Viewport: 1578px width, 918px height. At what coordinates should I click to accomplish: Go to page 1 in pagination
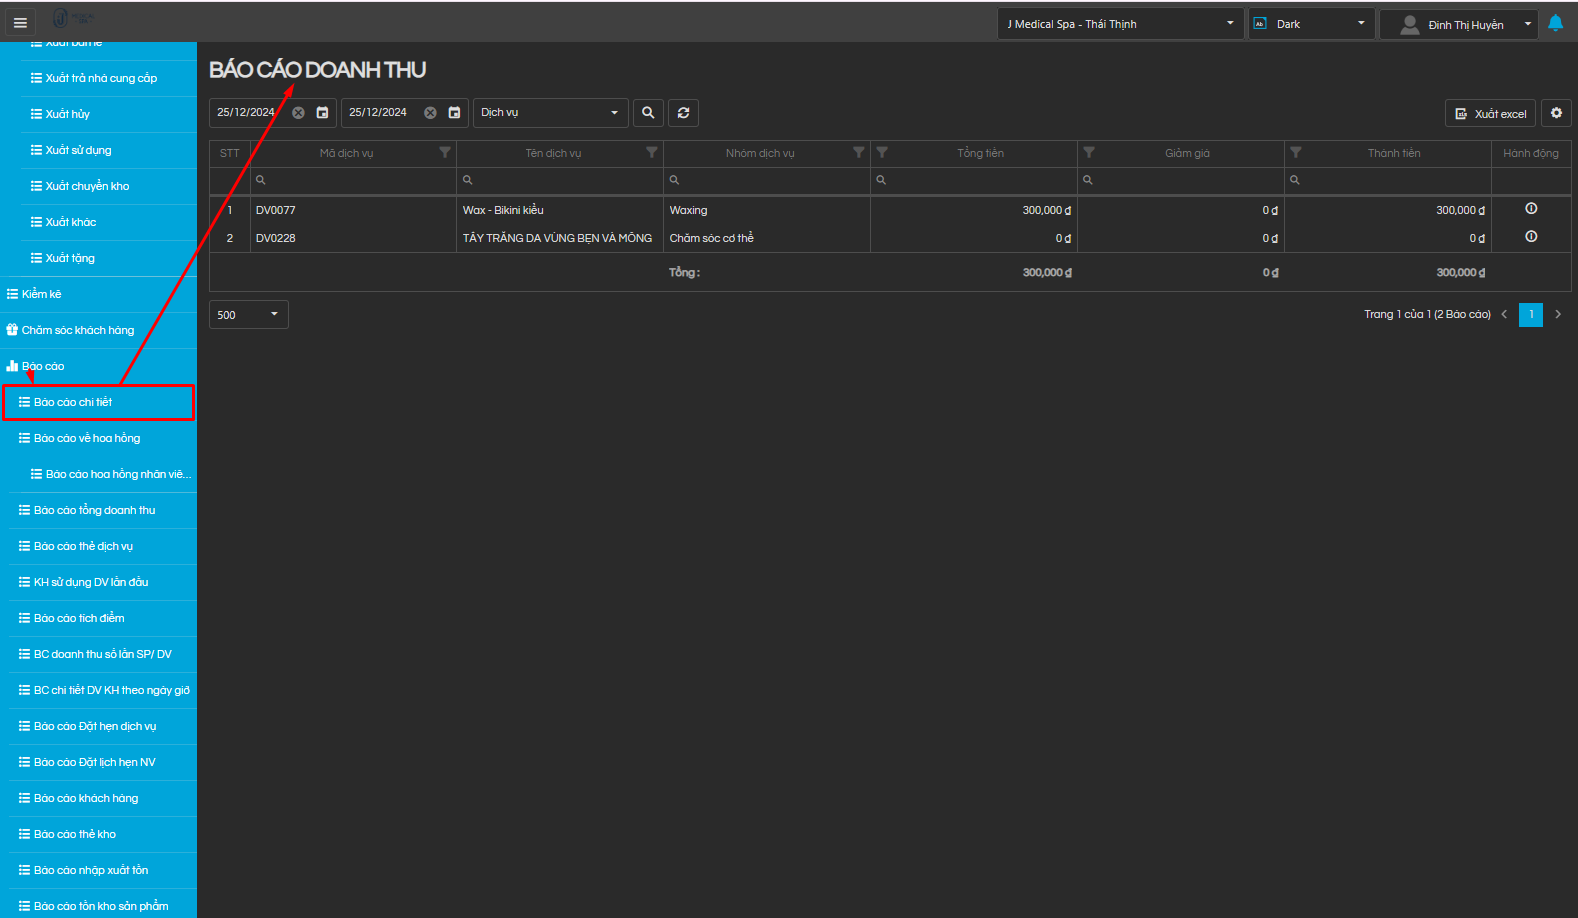[x=1530, y=315]
